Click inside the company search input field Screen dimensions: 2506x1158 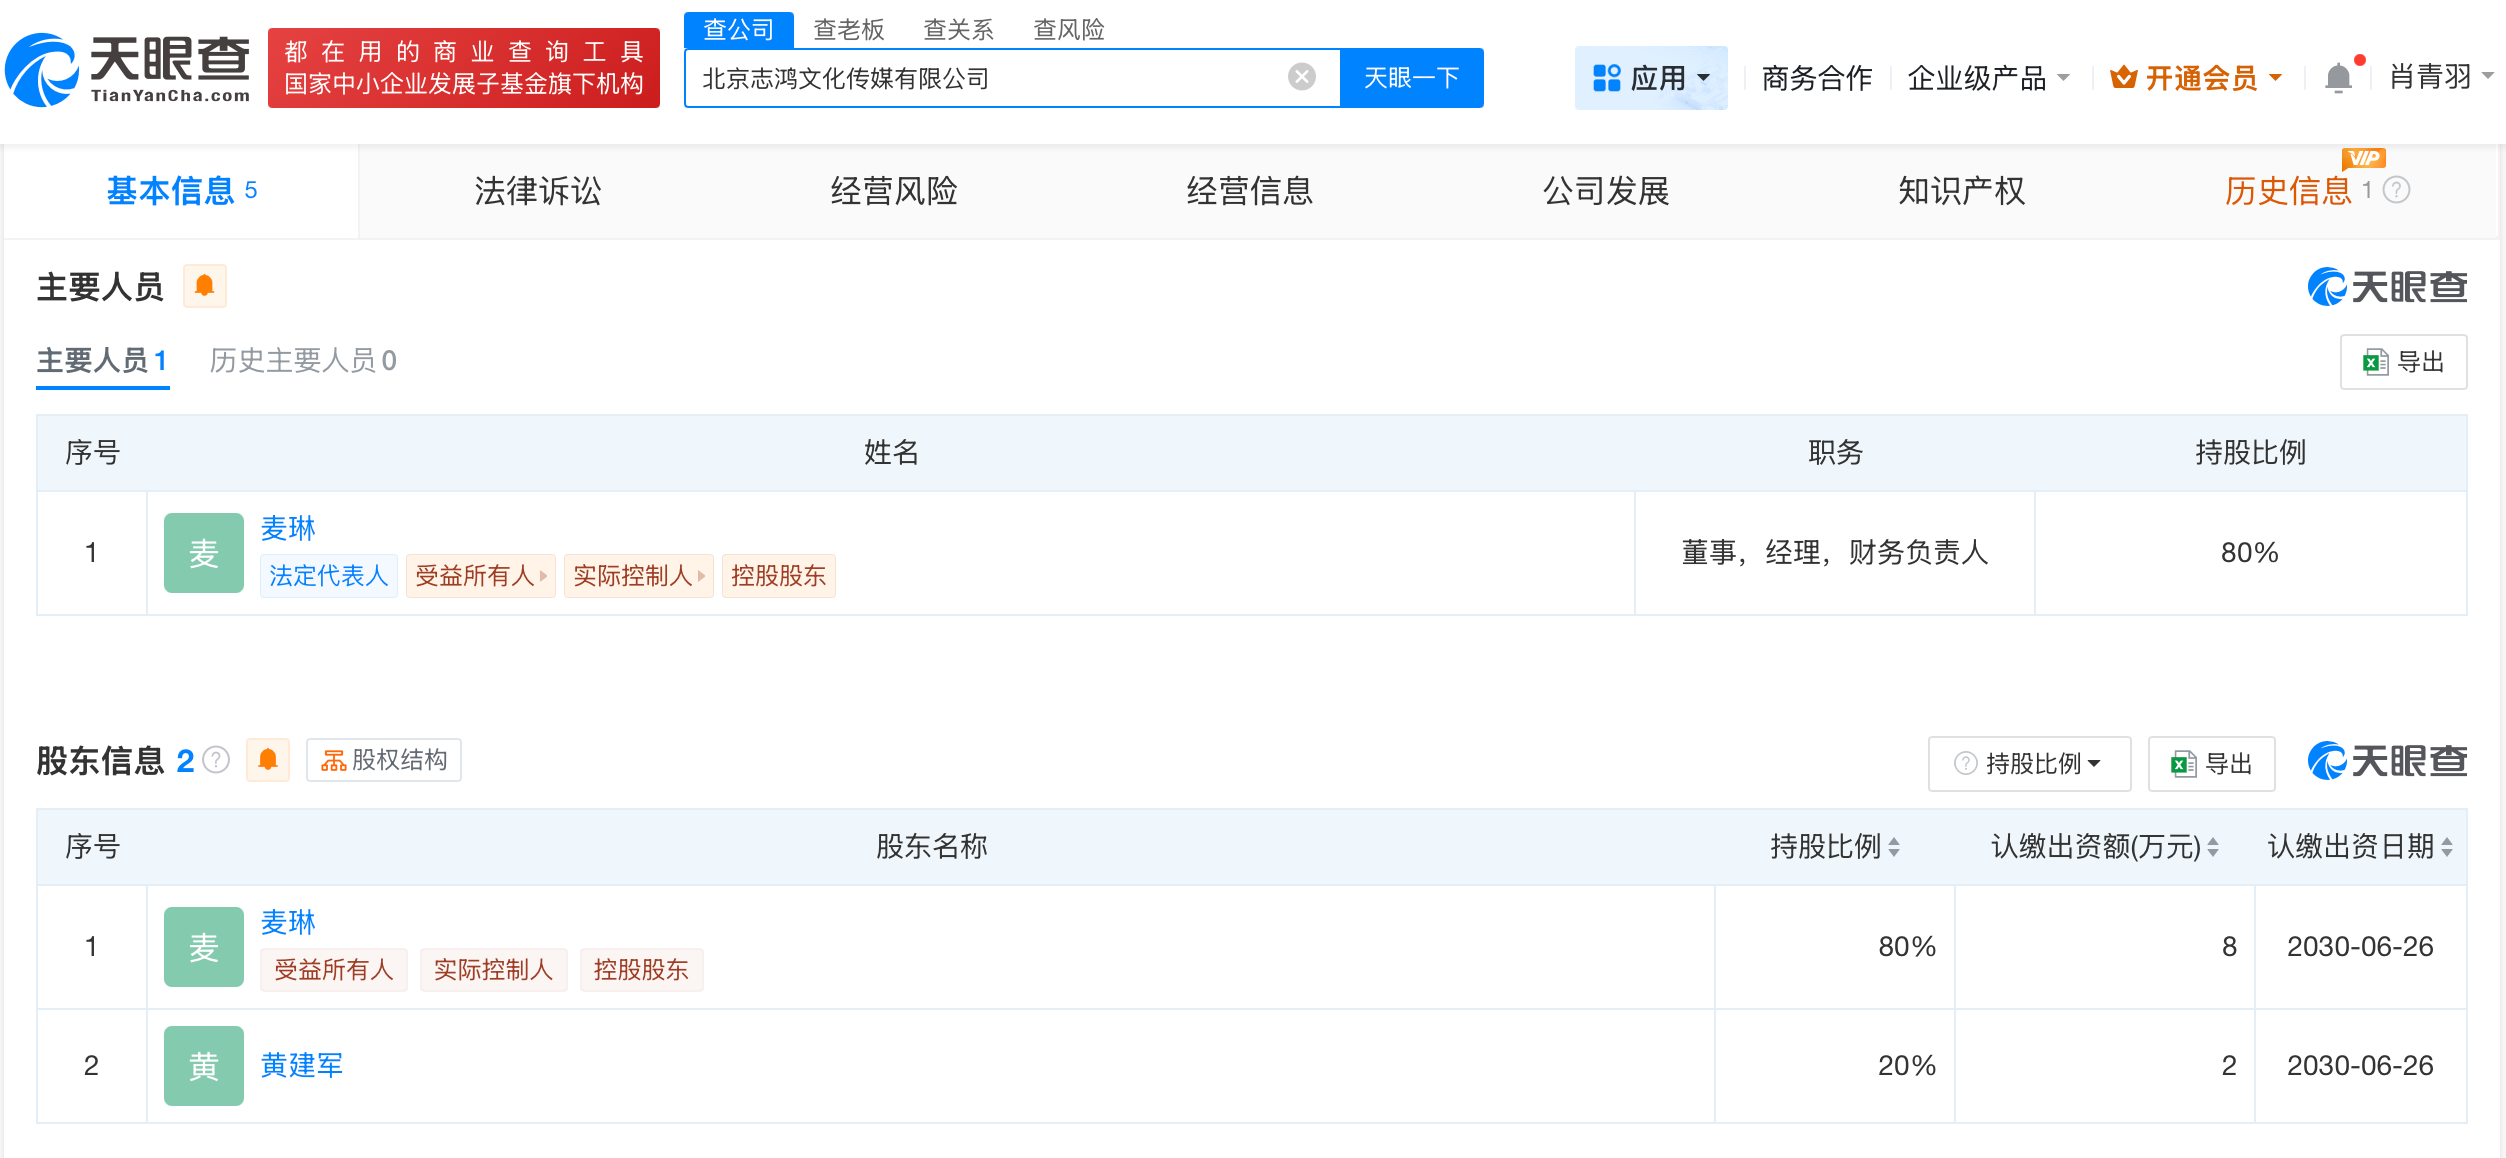pos(1000,77)
